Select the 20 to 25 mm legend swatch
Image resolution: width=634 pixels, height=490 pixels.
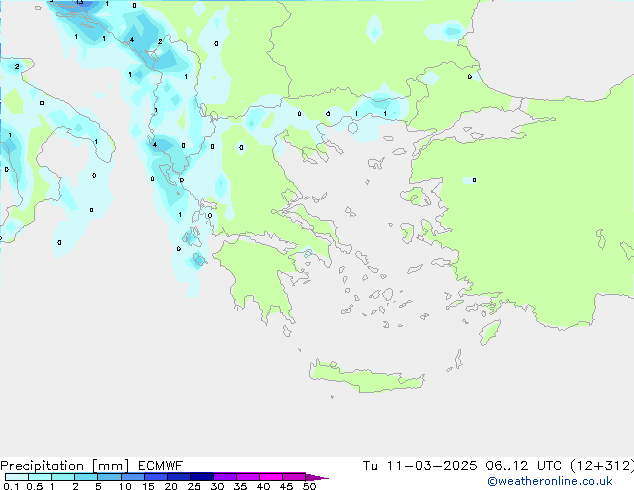(178, 477)
